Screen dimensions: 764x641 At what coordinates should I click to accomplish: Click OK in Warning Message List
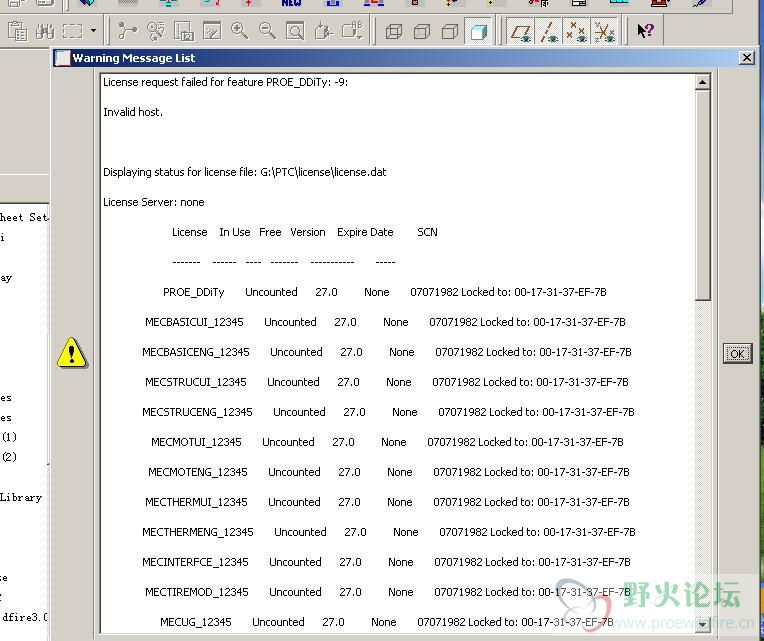coord(738,354)
